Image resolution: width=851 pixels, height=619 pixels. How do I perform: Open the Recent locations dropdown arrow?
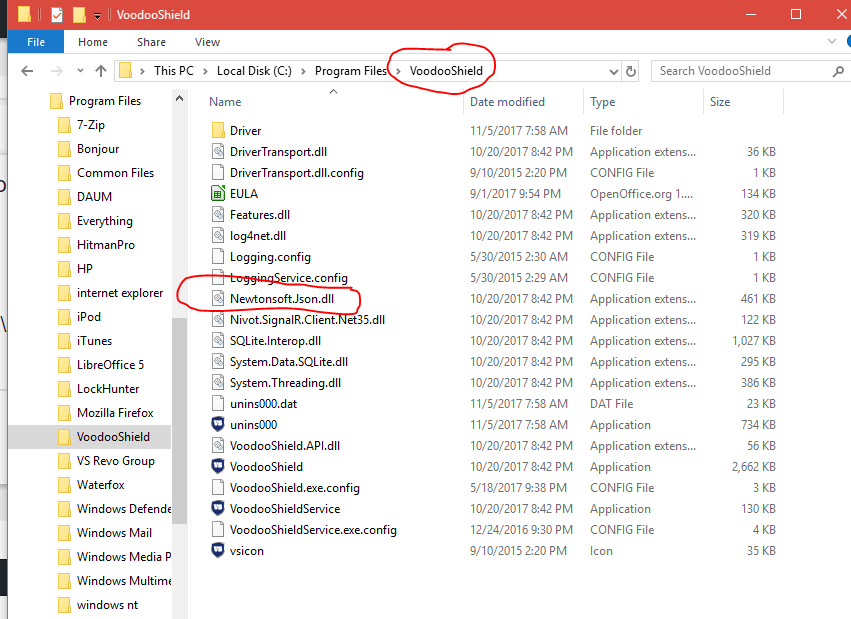click(80, 71)
